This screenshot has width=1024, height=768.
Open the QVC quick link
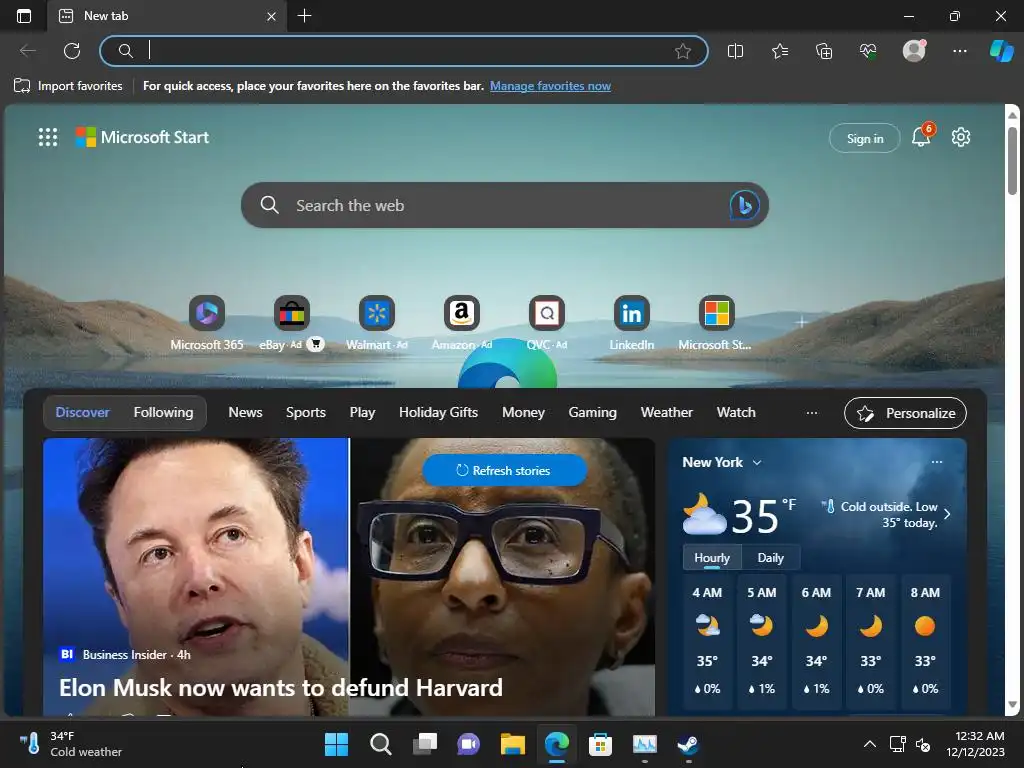click(547, 323)
